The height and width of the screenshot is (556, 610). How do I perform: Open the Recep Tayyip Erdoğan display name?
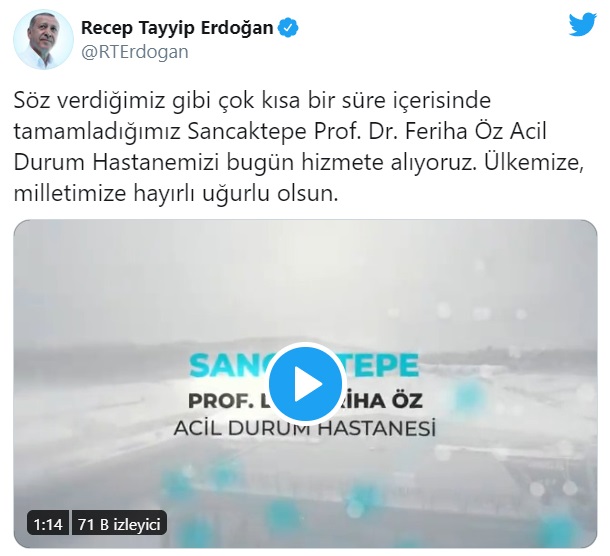click(x=177, y=28)
